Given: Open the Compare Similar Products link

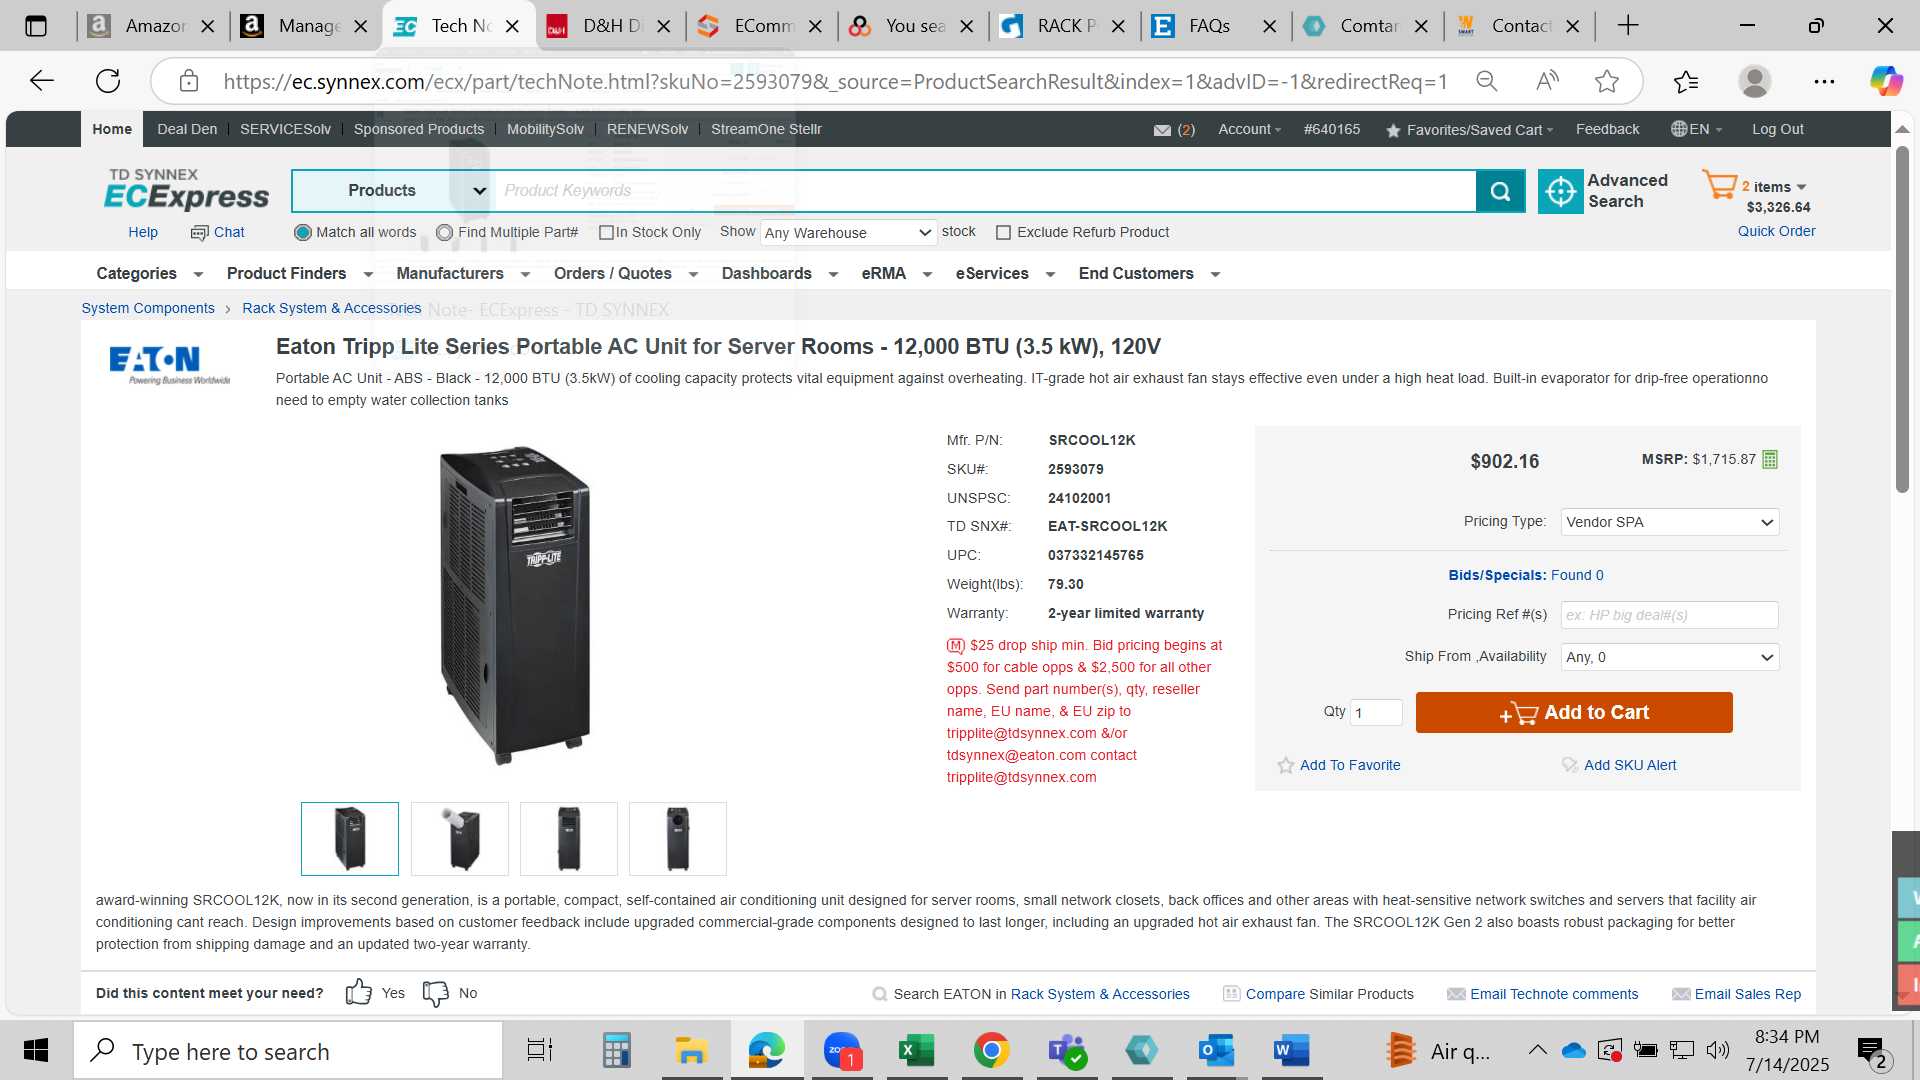Looking at the screenshot, I should (x=1329, y=994).
